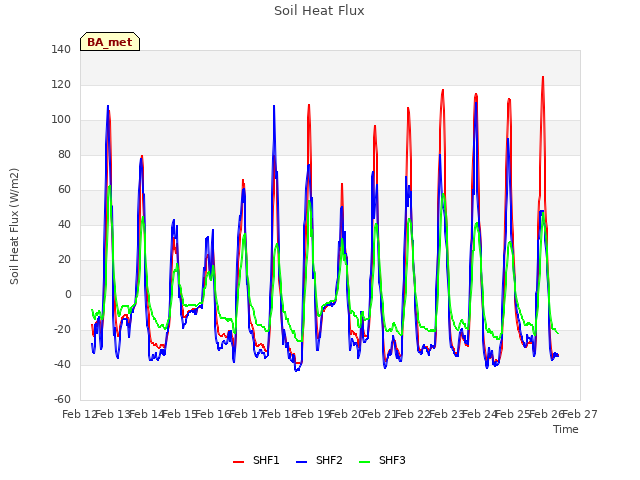Click the Feb 23 x-axis label
640x480 pixels.
click(x=447, y=414)
